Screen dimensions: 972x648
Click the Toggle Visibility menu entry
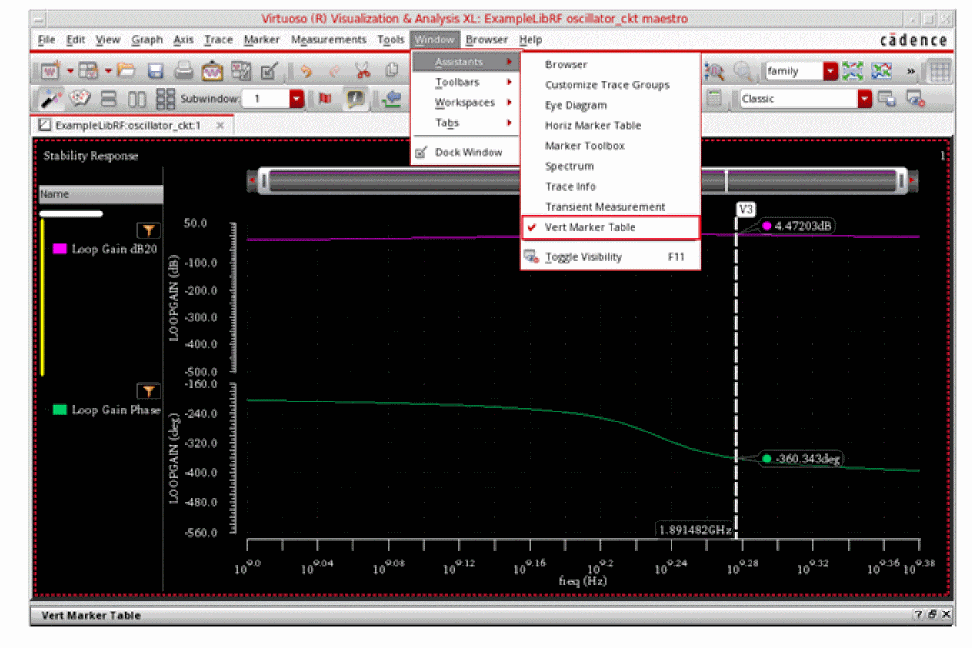click(x=583, y=257)
